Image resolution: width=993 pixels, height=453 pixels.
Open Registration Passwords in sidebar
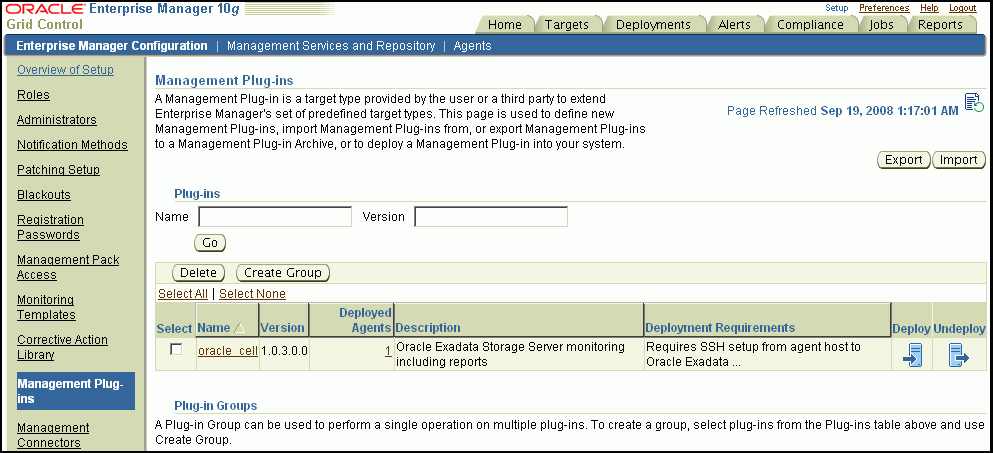click(50, 227)
